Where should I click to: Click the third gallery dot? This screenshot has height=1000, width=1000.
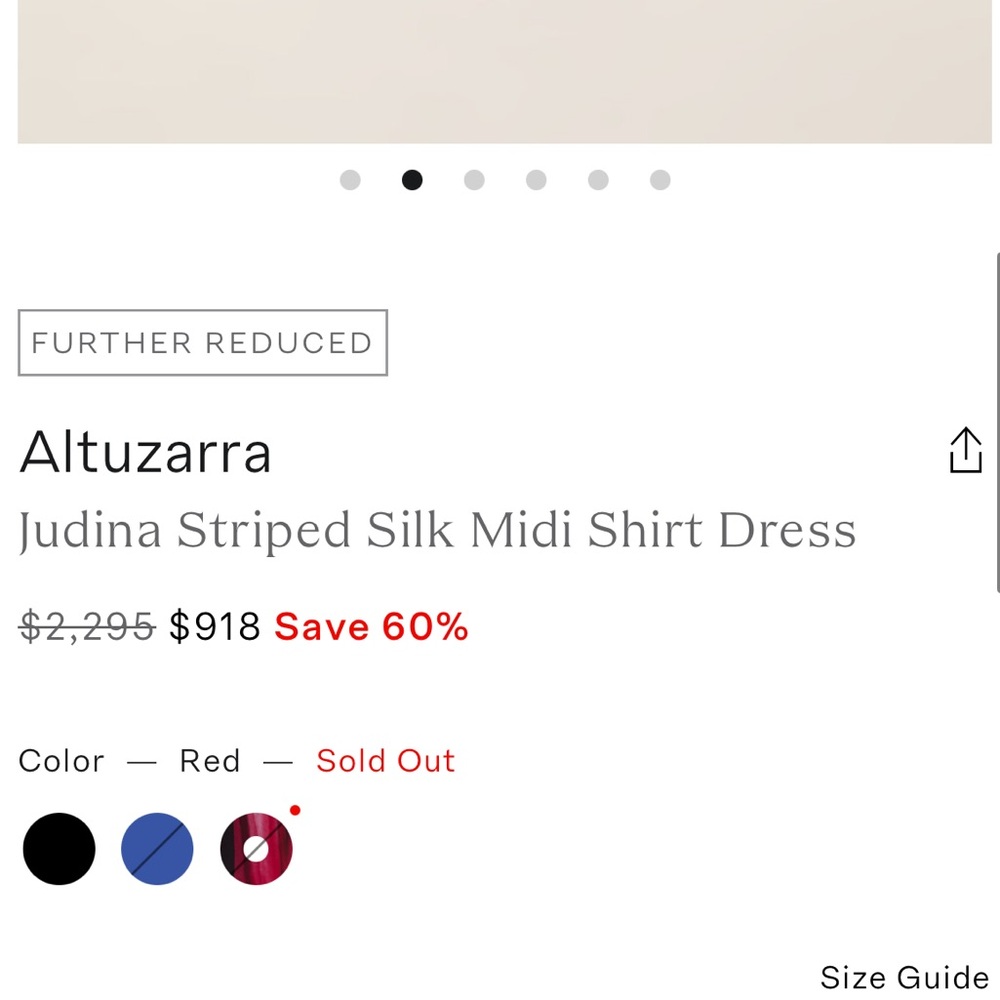pyautogui.click(x=474, y=180)
